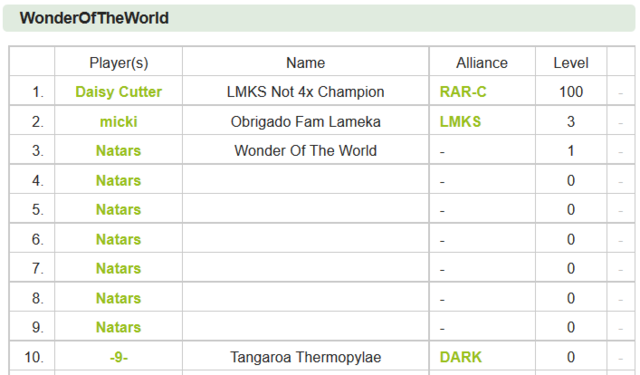
Task: Click the Name column header
Action: click(x=305, y=63)
